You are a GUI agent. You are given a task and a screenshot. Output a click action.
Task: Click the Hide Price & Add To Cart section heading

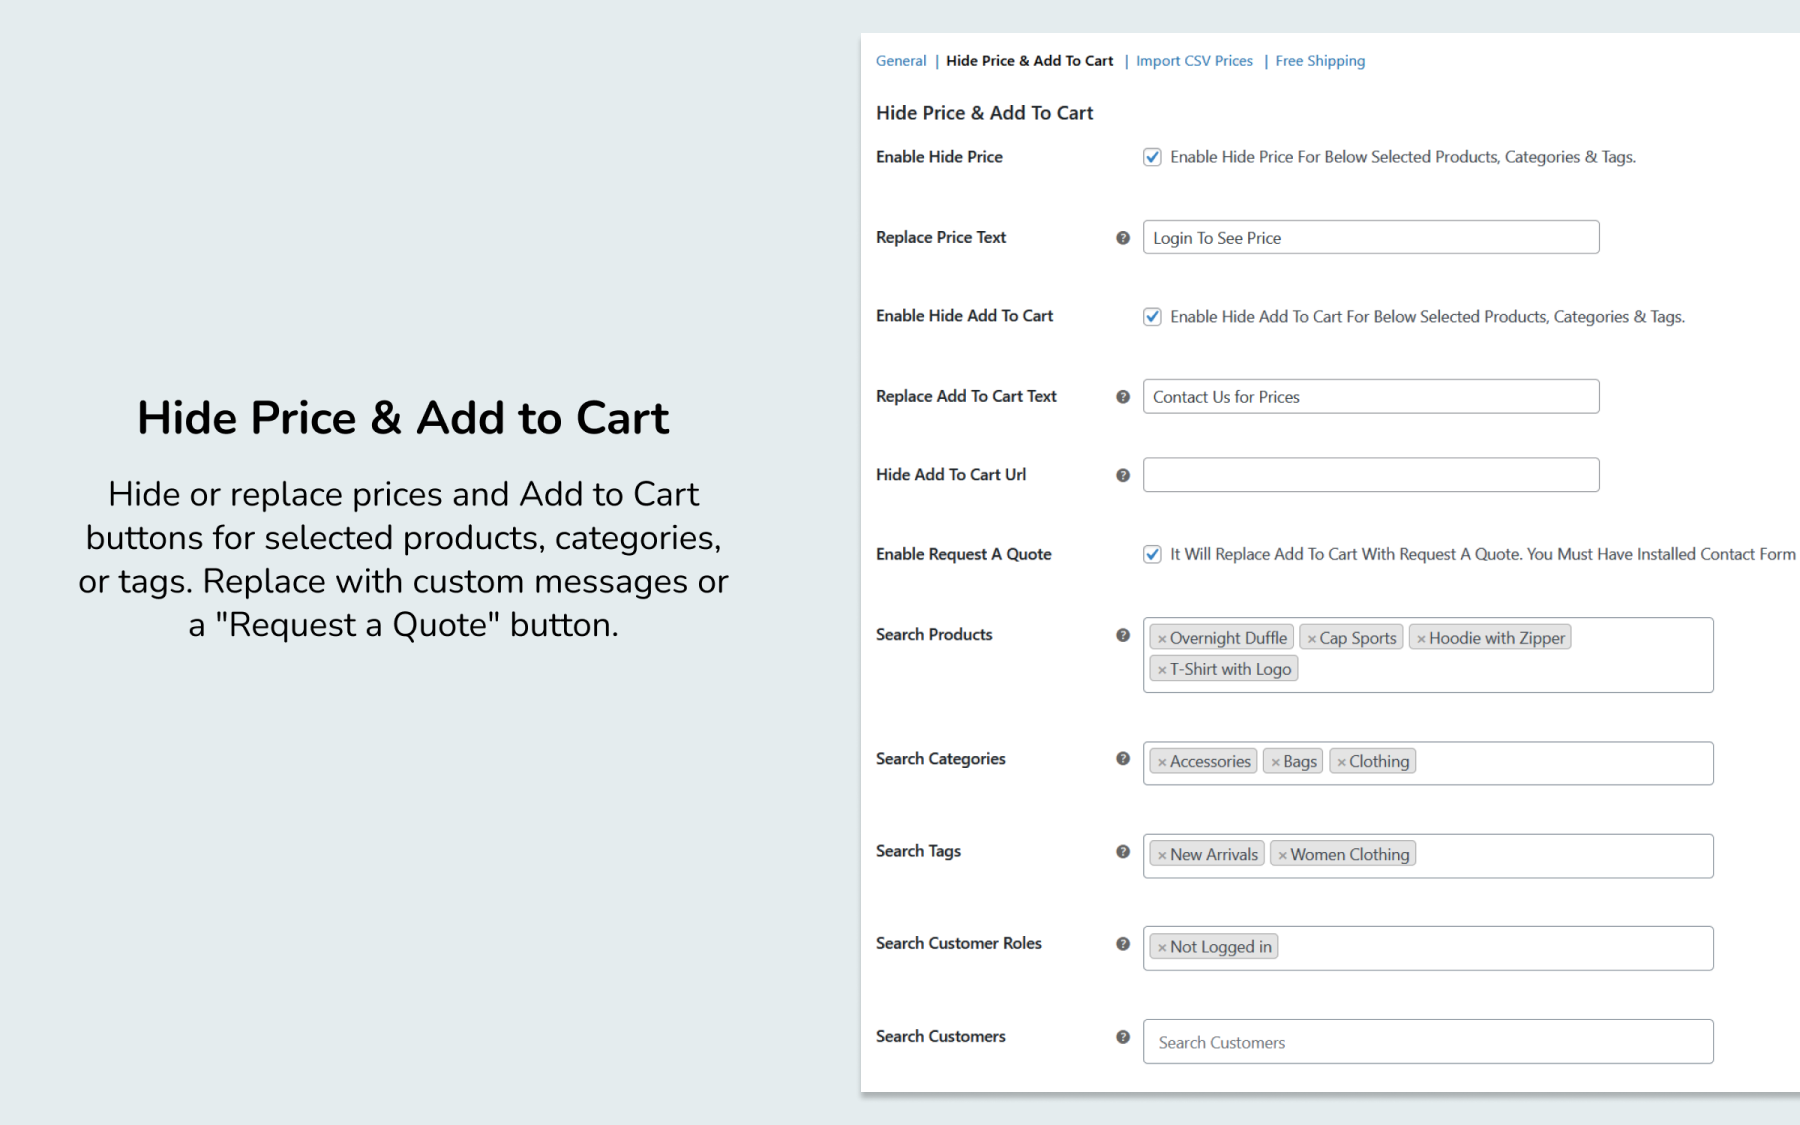[x=984, y=113]
